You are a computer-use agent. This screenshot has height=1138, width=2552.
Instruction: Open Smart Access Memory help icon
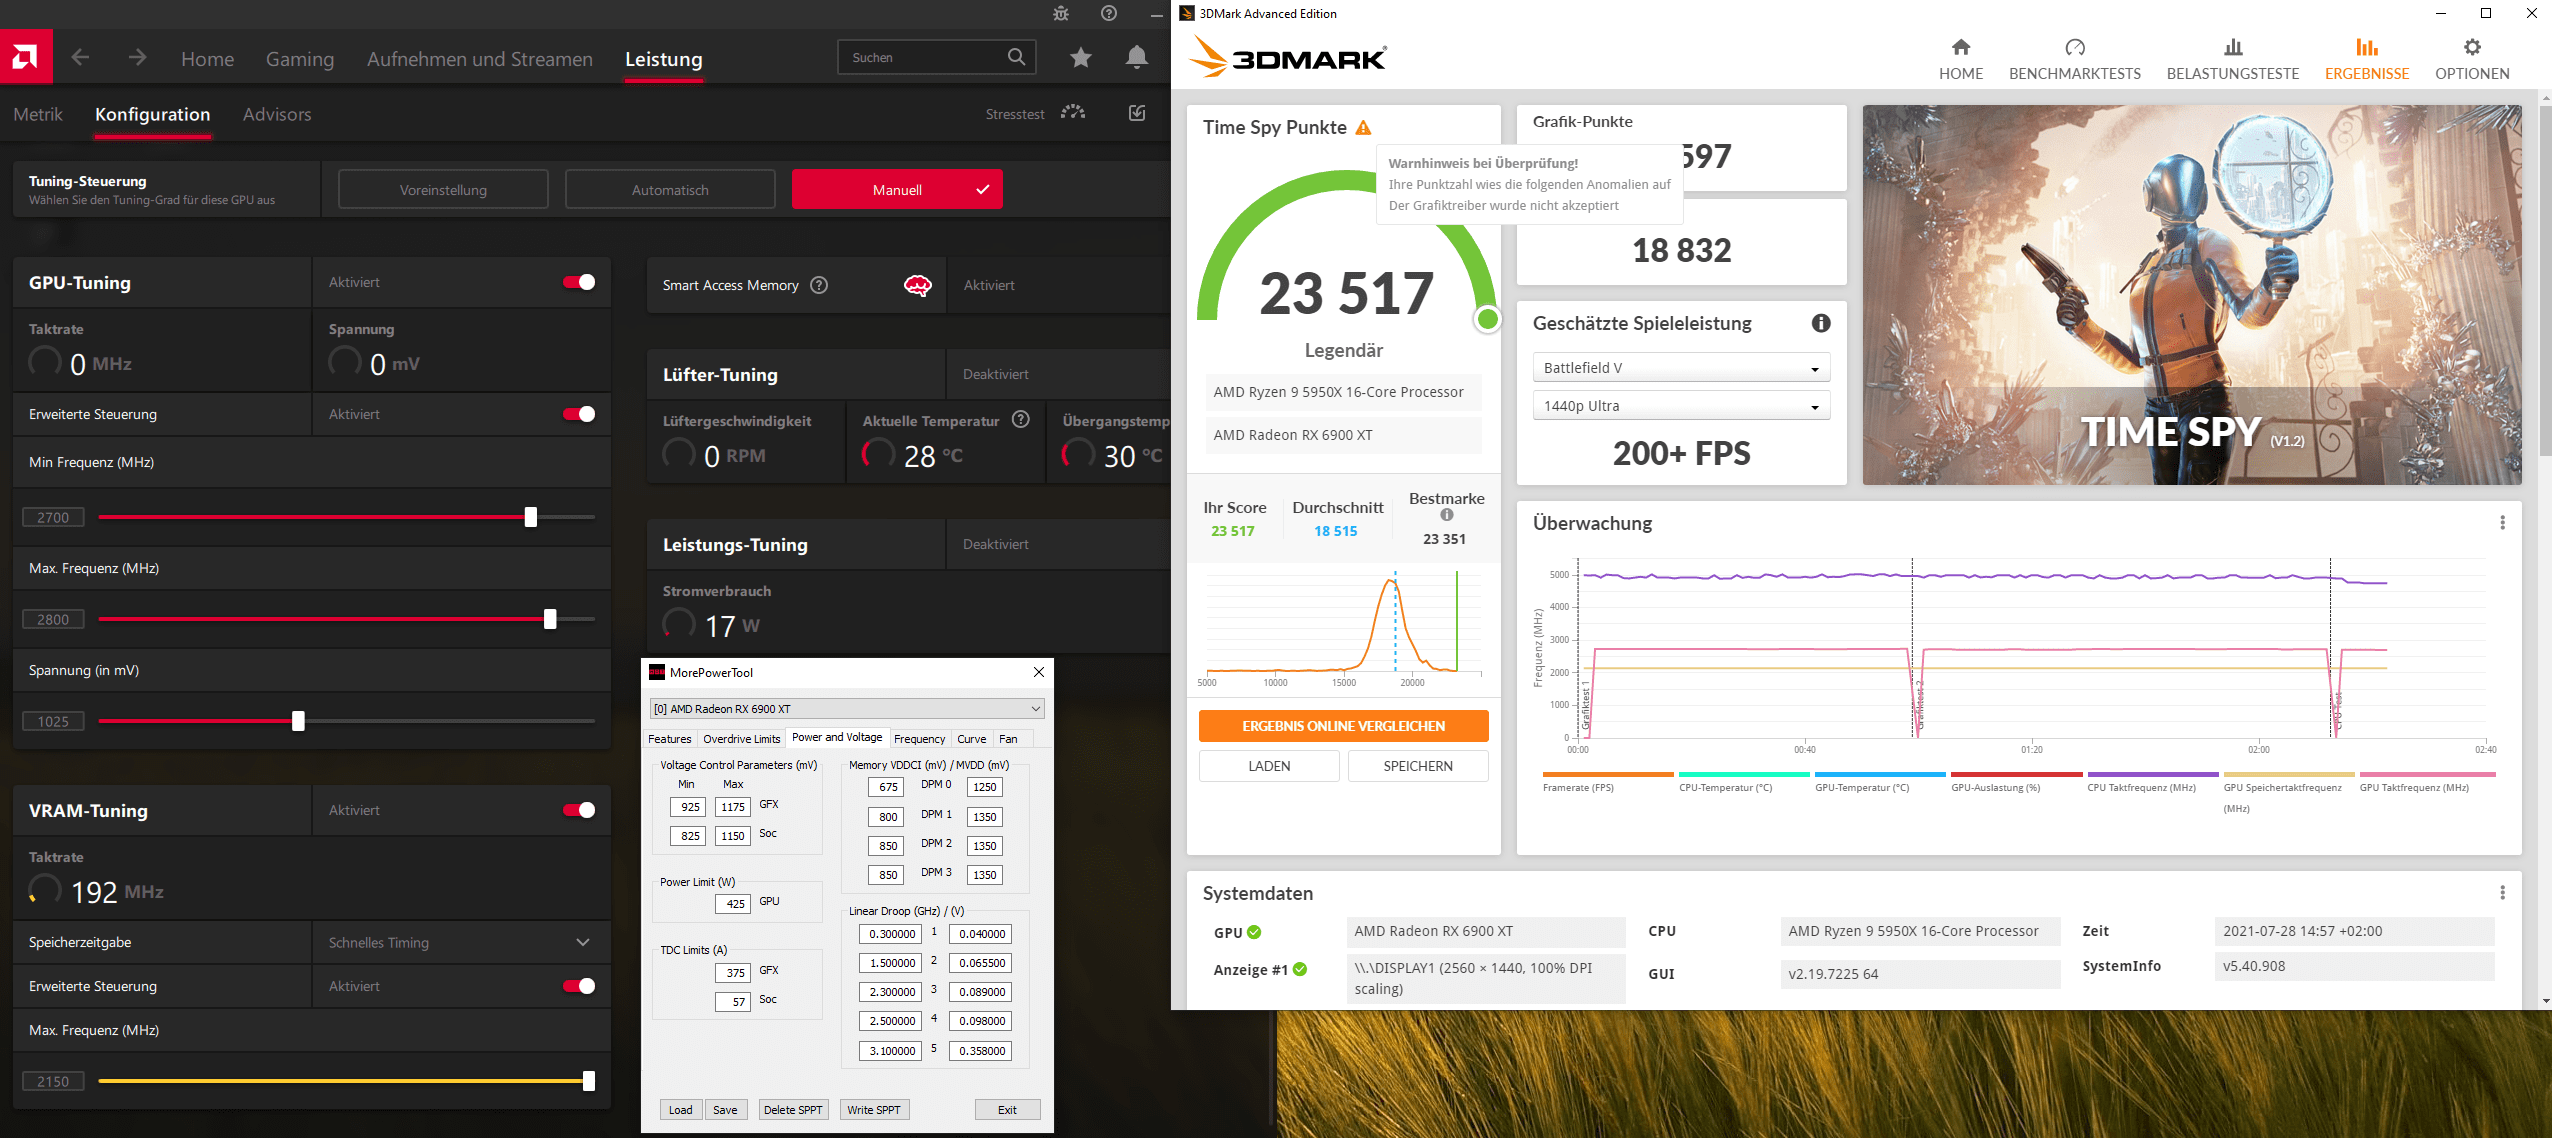(819, 285)
